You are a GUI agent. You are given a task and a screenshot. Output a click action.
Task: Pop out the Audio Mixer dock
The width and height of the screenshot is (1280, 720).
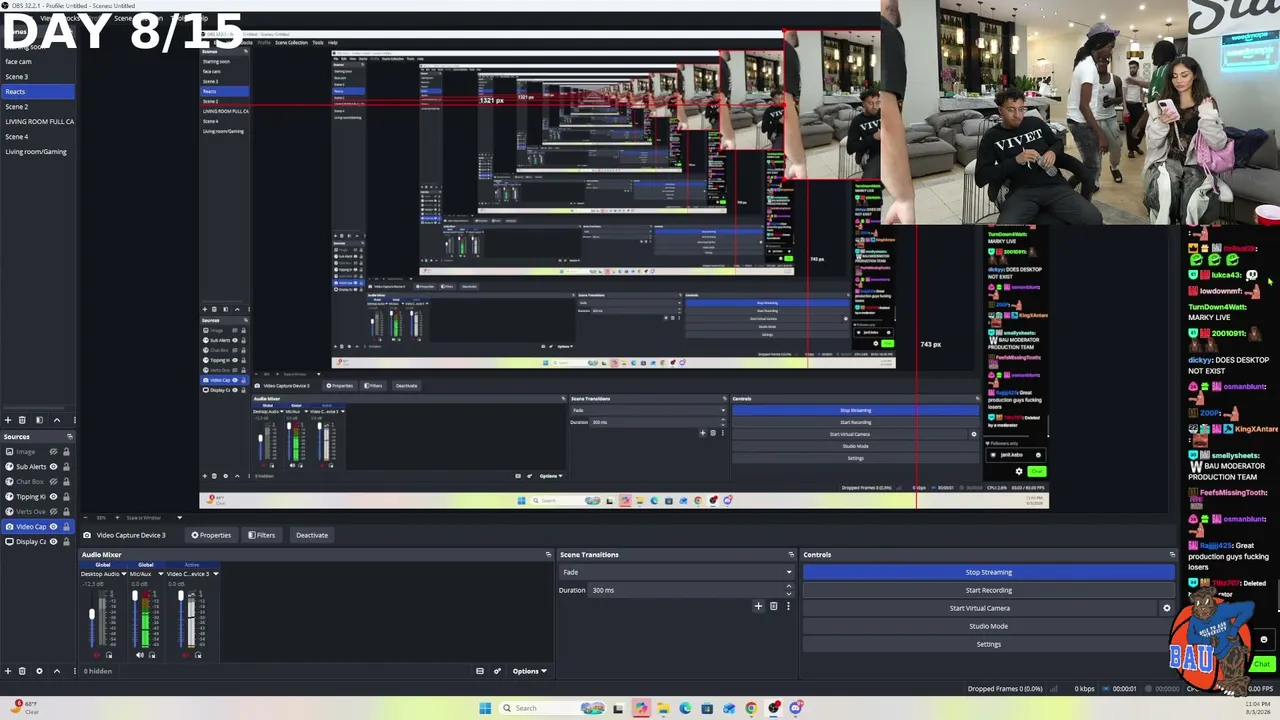548,555
